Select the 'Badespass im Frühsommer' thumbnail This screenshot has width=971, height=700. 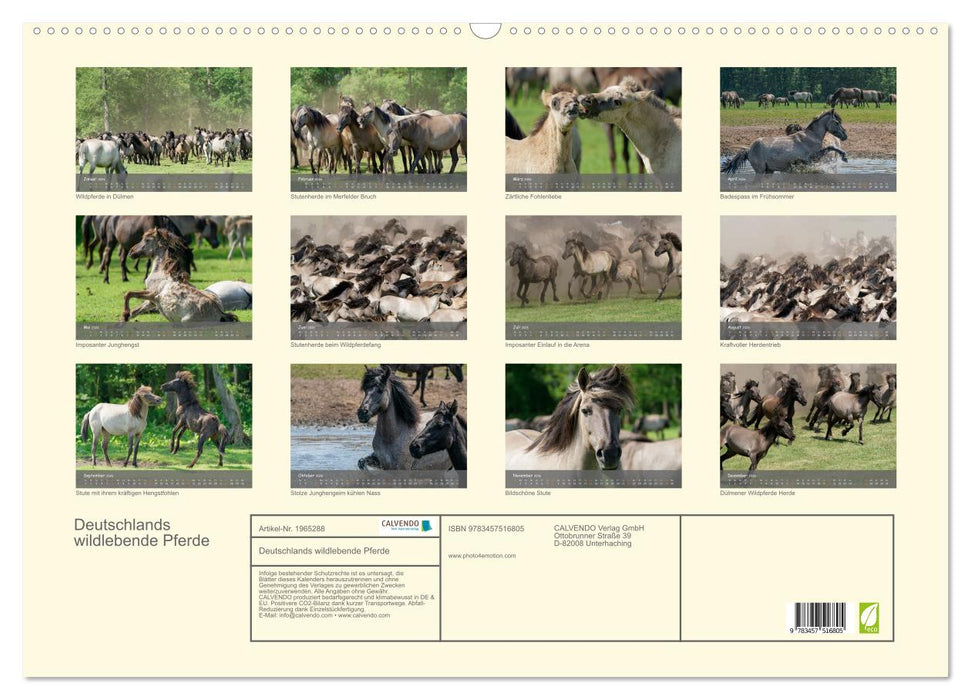coord(808,128)
